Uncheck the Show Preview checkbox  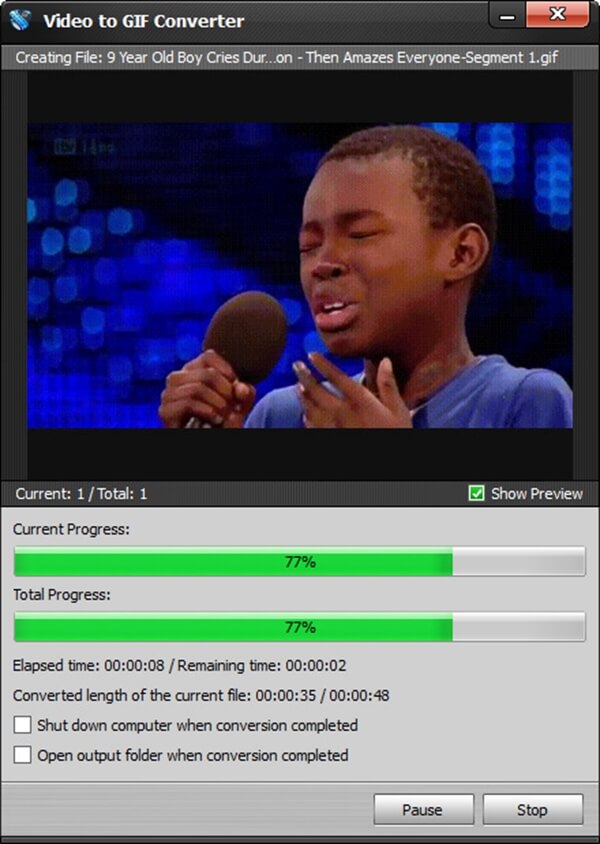click(x=476, y=493)
